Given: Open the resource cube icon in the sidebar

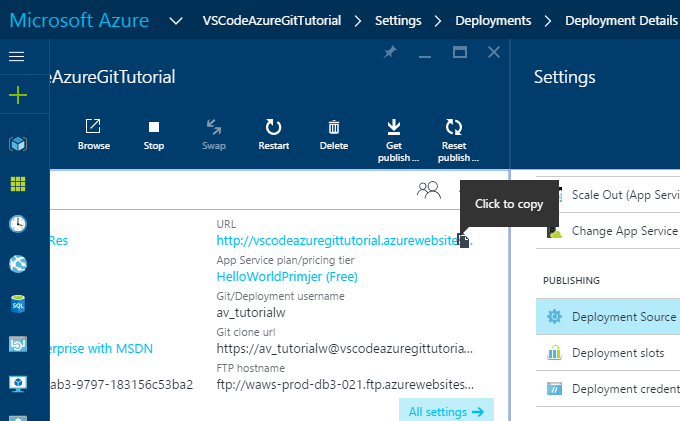Looking at the screenshot, I should (18, 144).
